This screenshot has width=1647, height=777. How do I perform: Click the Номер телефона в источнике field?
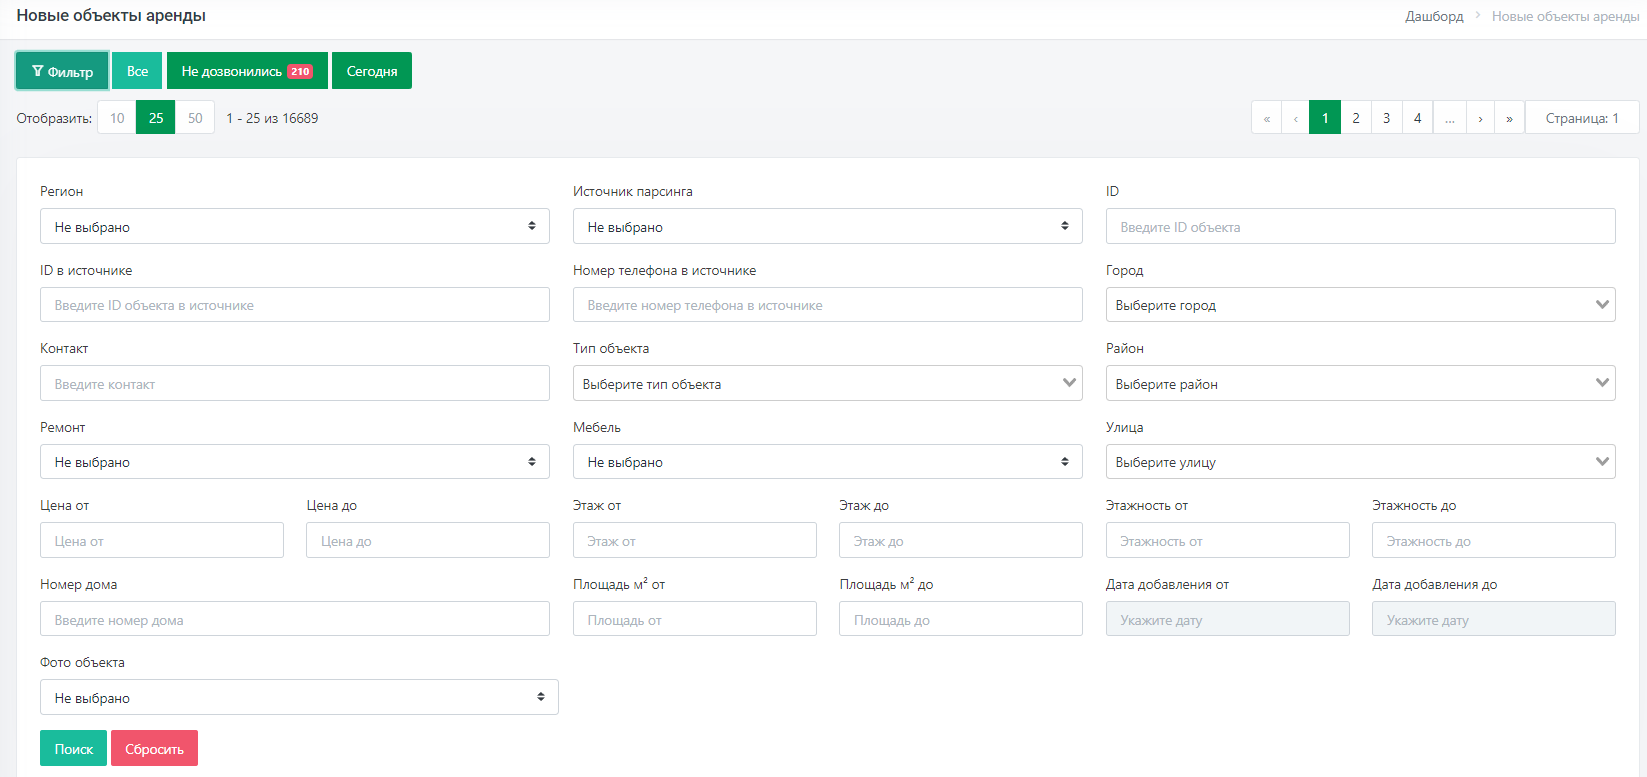(x=828, y=305)
